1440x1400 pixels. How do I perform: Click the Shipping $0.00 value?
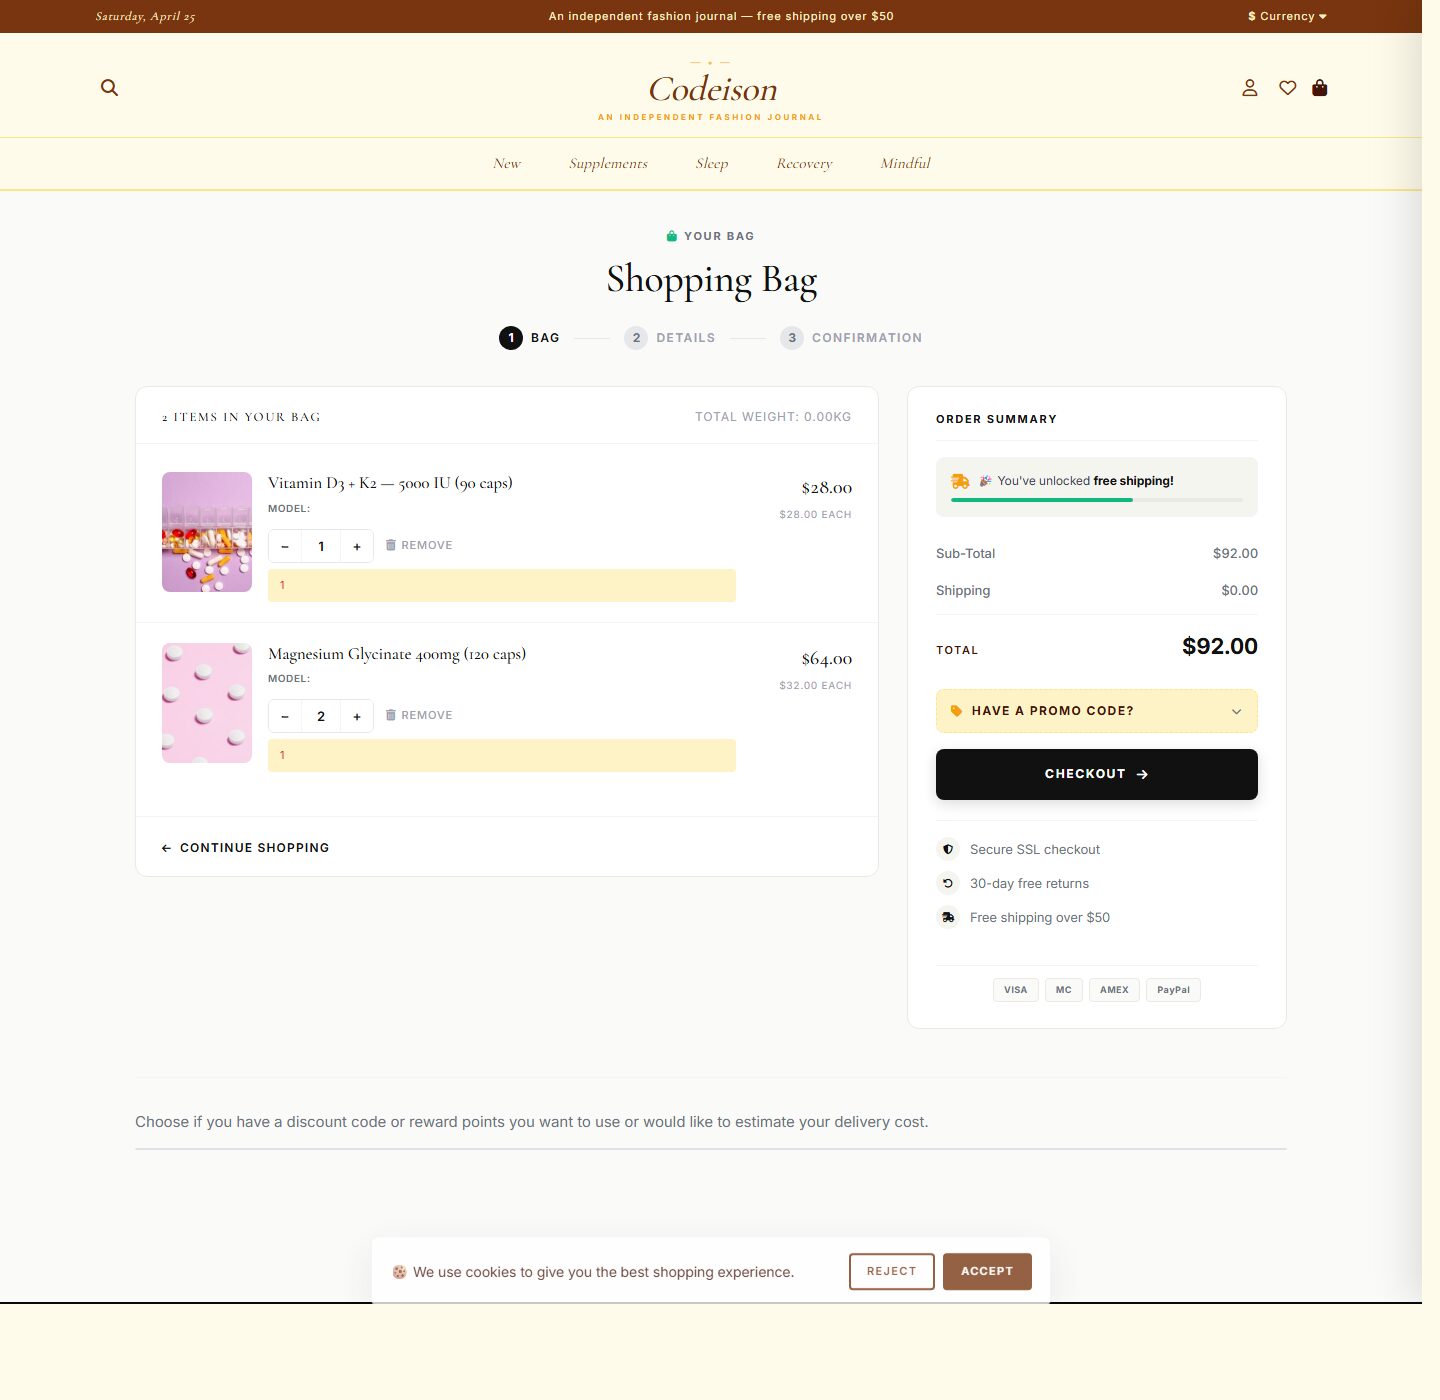point(1239,590)
